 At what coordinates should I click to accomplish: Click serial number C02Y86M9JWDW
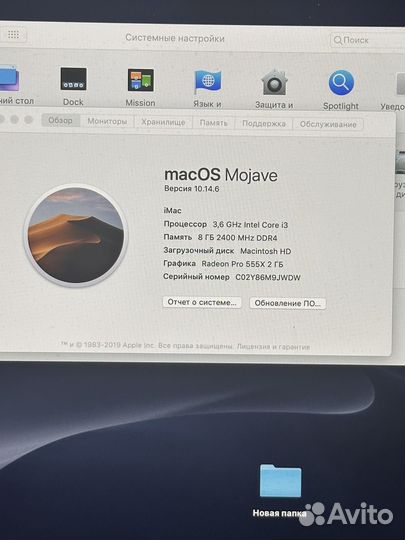tap(268, 278)
